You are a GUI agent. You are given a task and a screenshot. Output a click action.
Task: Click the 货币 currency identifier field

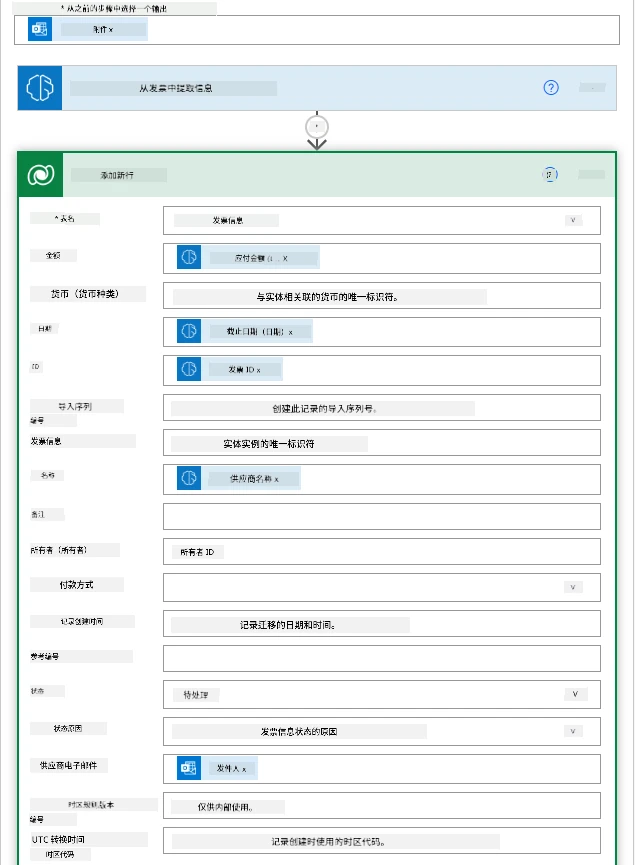382,296
